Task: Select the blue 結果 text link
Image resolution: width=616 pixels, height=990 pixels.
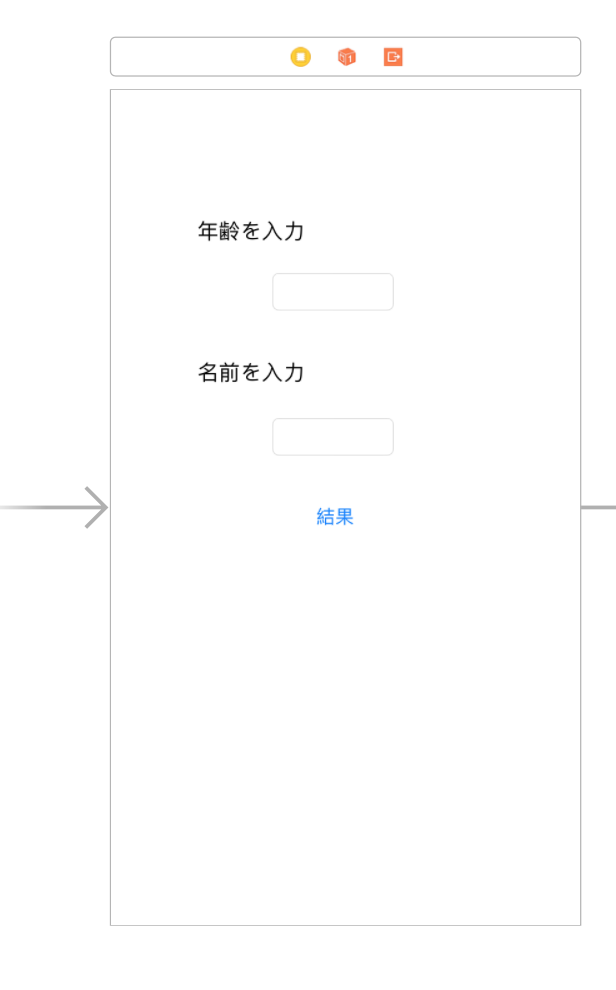Action: point(333,515)
